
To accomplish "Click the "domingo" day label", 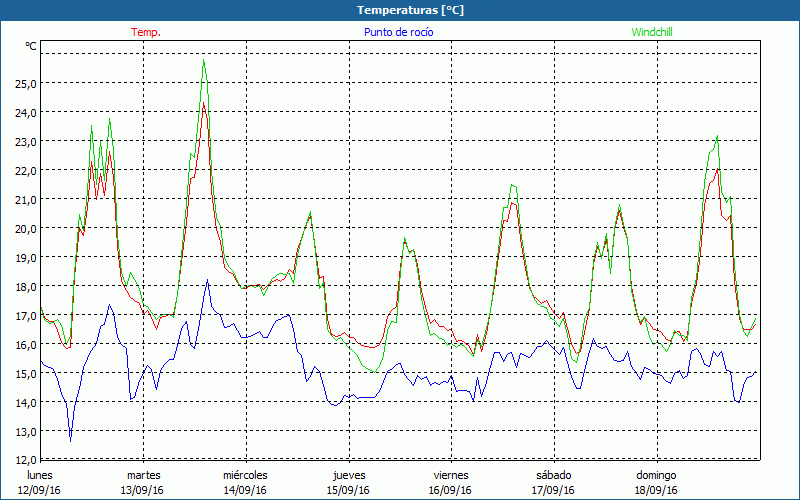I will 656,475.
